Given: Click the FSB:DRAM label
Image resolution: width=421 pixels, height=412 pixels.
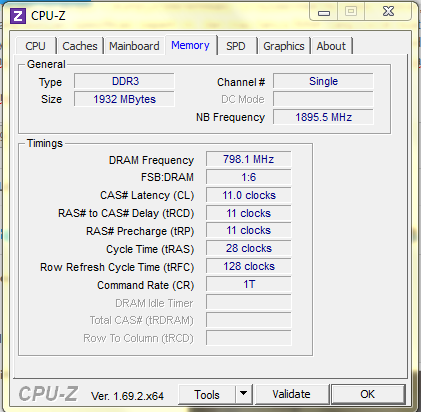Looking at the screenshot, I should tap(167, 177).
